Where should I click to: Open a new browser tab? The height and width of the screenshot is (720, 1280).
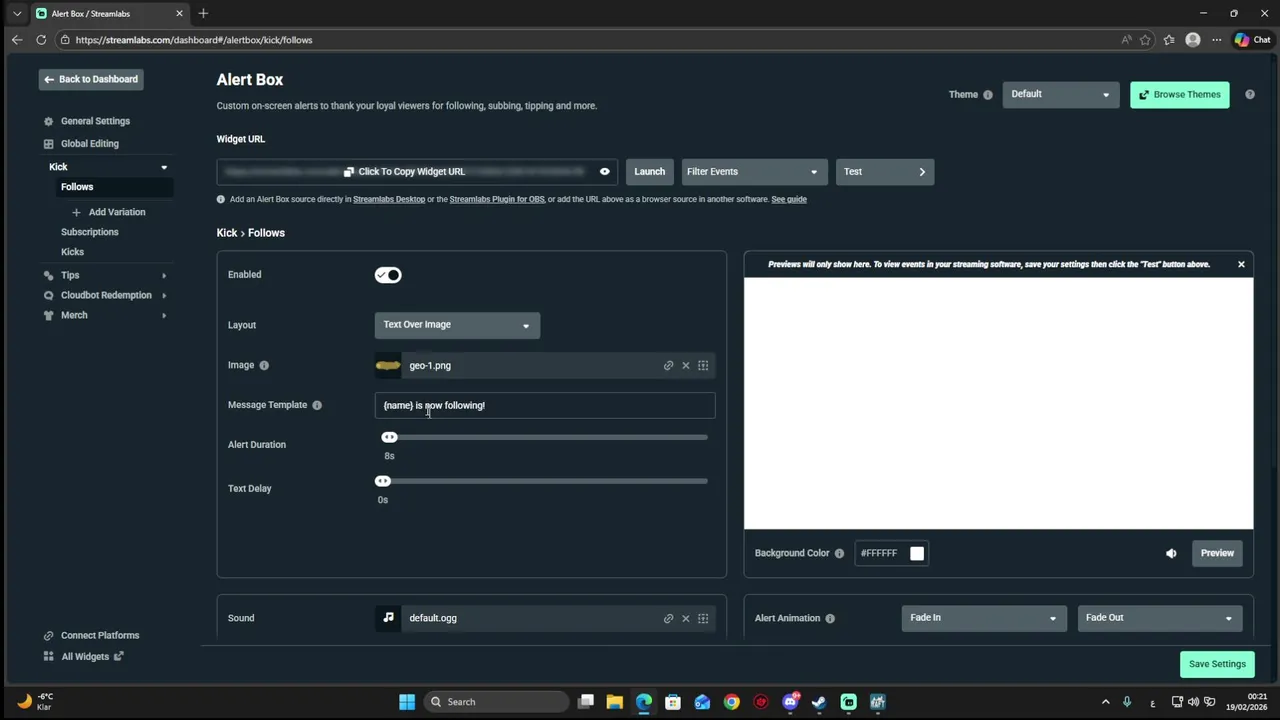point(203,13)
